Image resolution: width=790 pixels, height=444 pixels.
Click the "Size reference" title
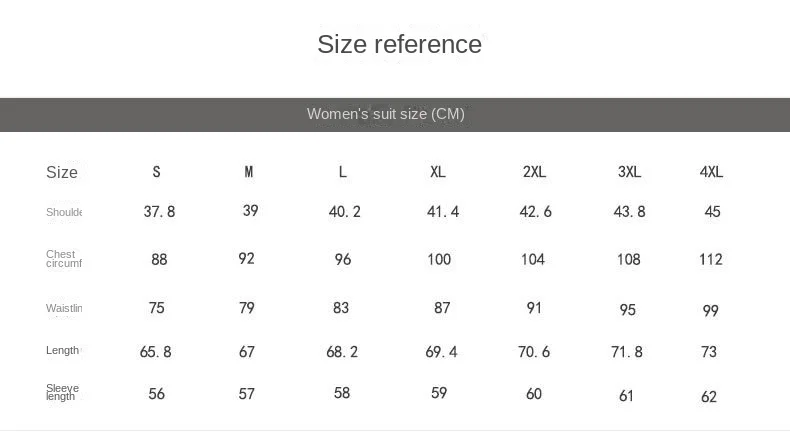pyautogui.click(x=399, y=45)
